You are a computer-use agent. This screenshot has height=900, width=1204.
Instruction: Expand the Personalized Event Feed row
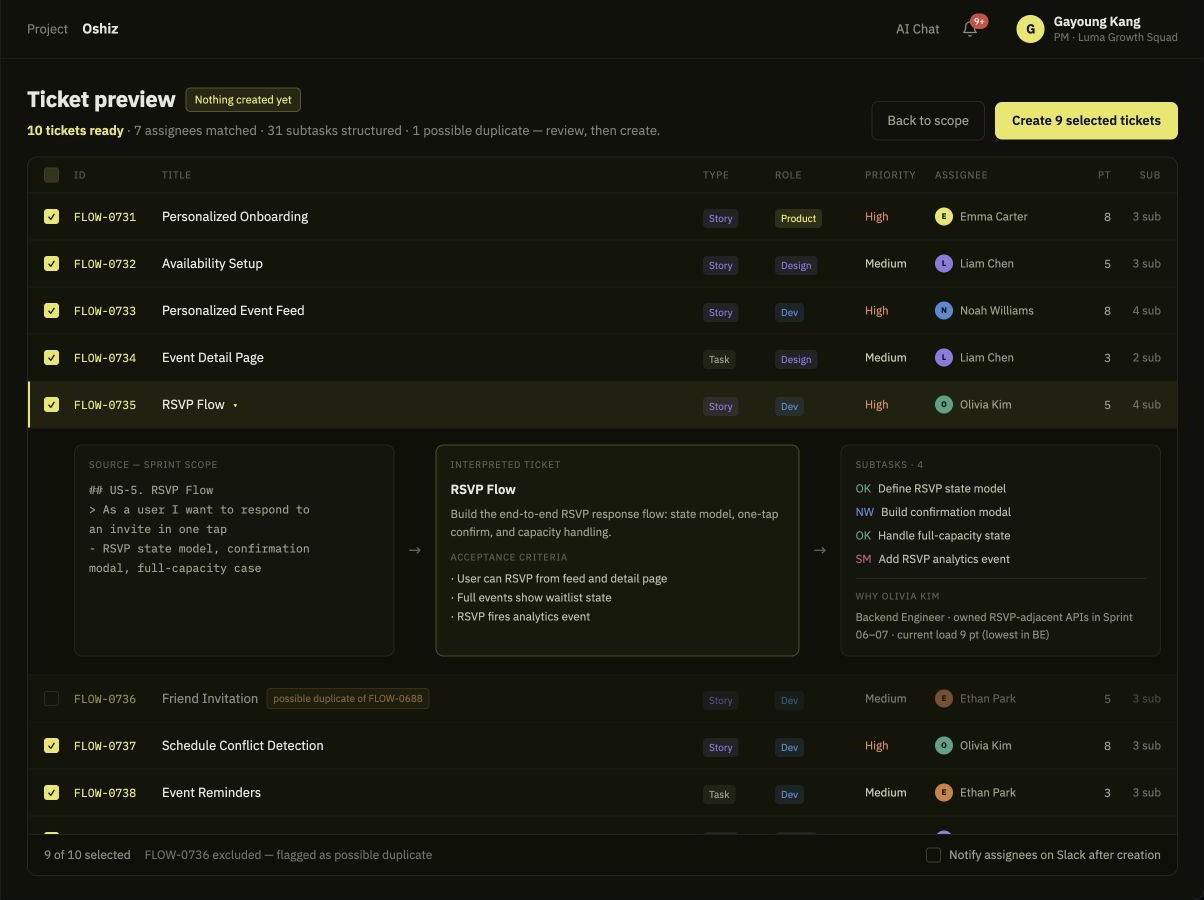[602, 311]
